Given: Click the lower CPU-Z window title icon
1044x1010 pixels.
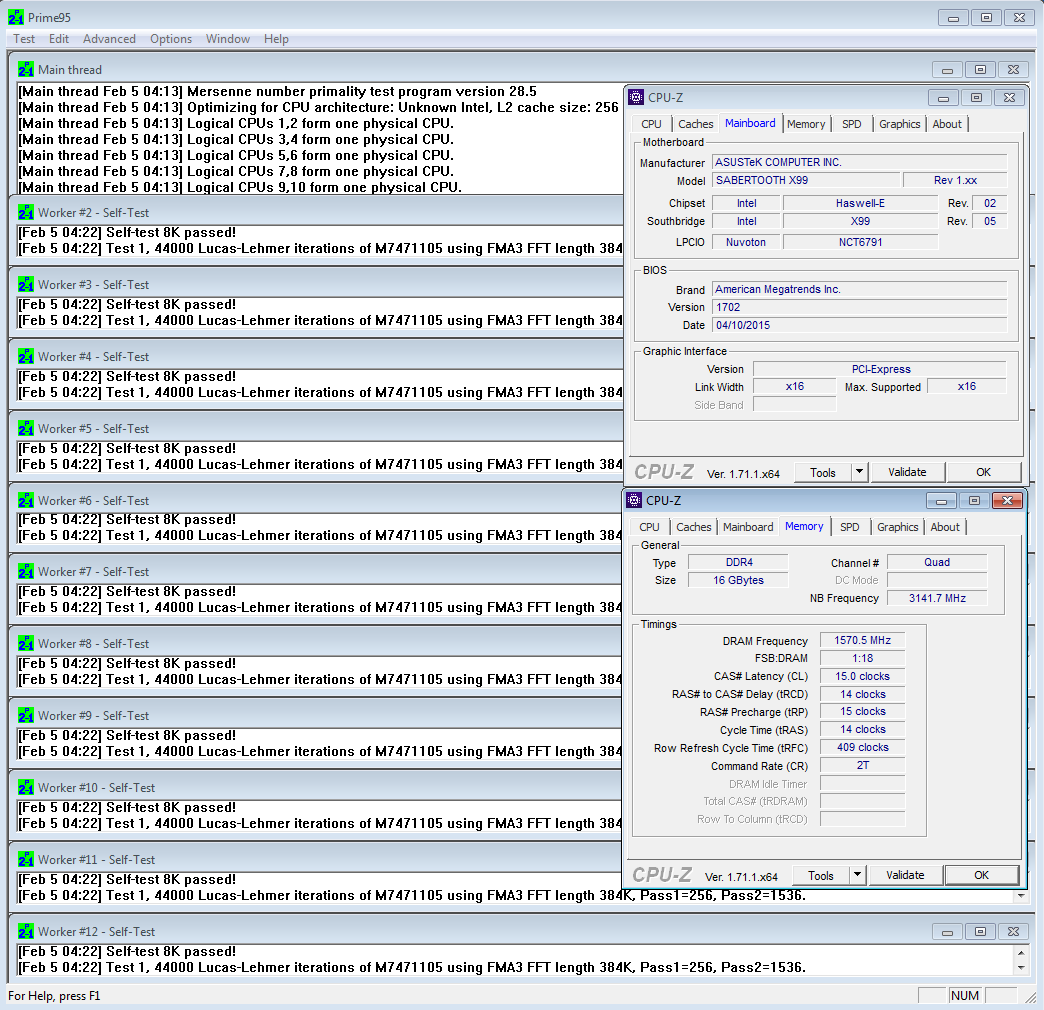Looking at the screenshot, I should tap(634, 500).
